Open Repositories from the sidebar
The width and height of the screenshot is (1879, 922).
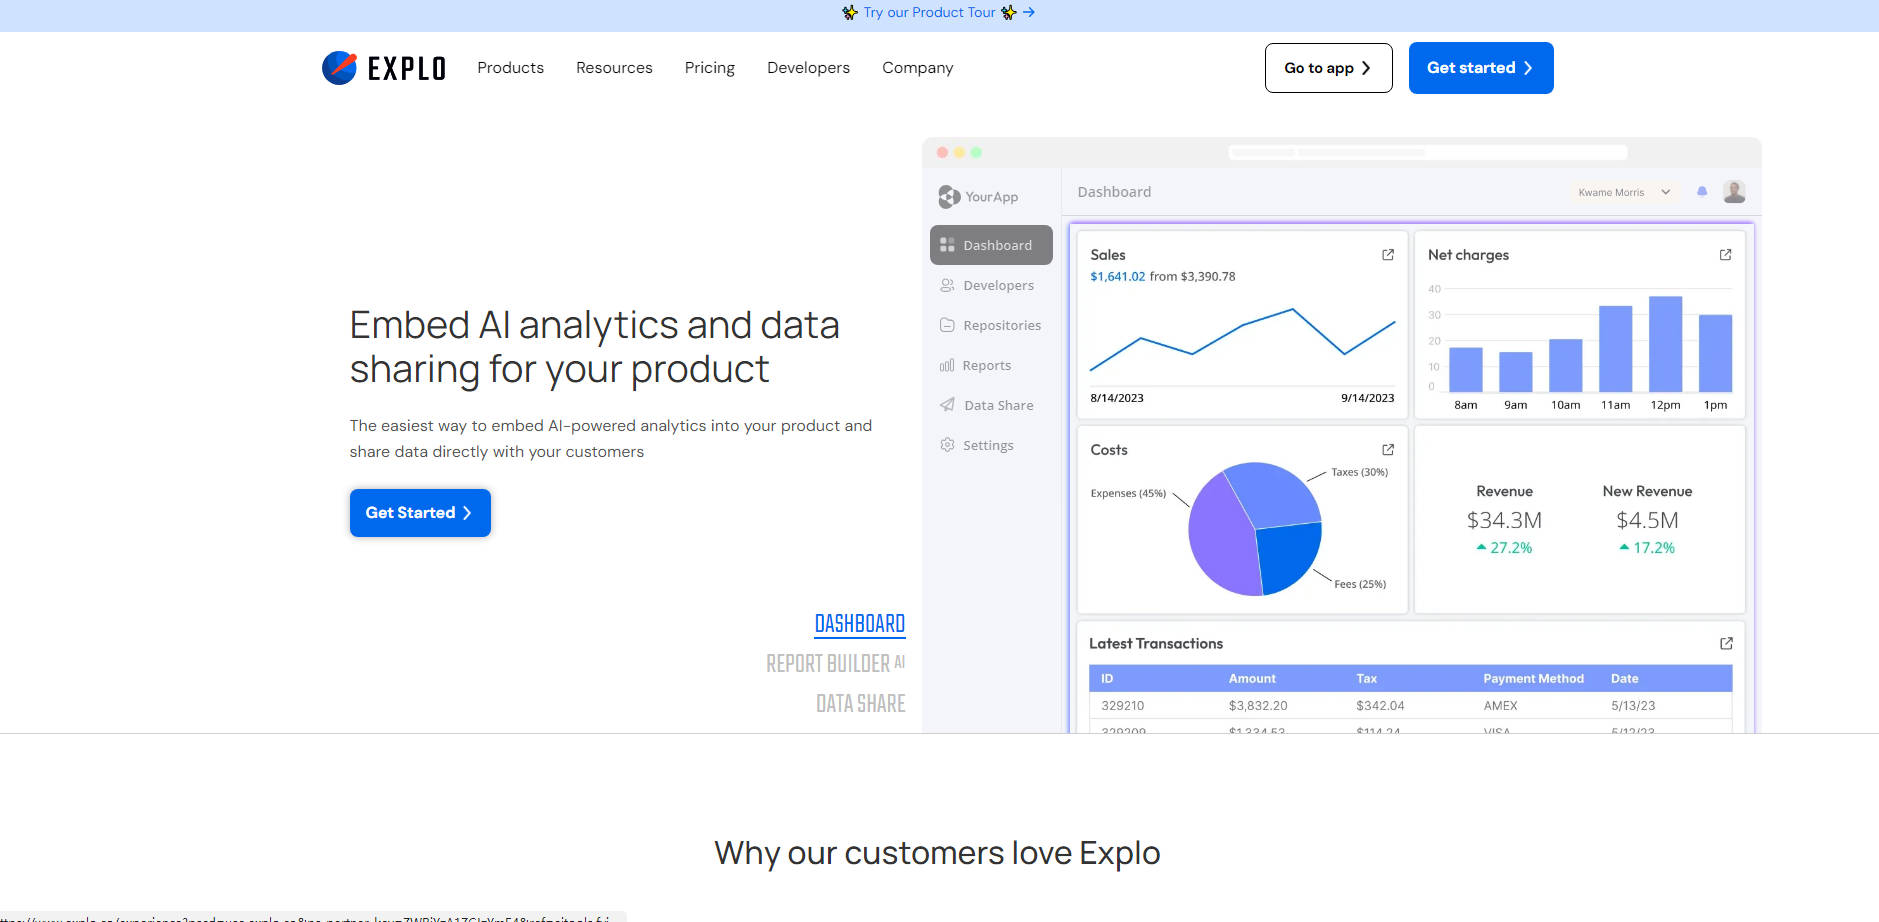1001,325
